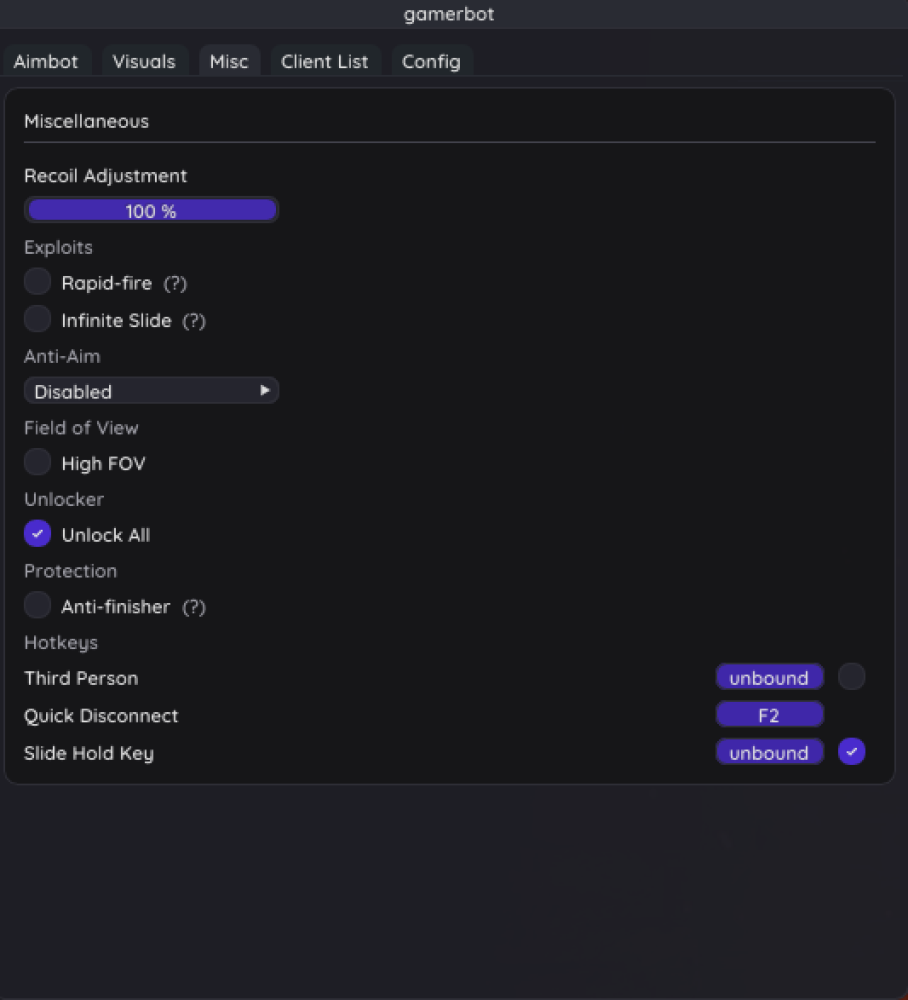Open the Anti-Aim Disabled dropdown
The width and height of the screenshot is (908, 1000).
[151, 391]
